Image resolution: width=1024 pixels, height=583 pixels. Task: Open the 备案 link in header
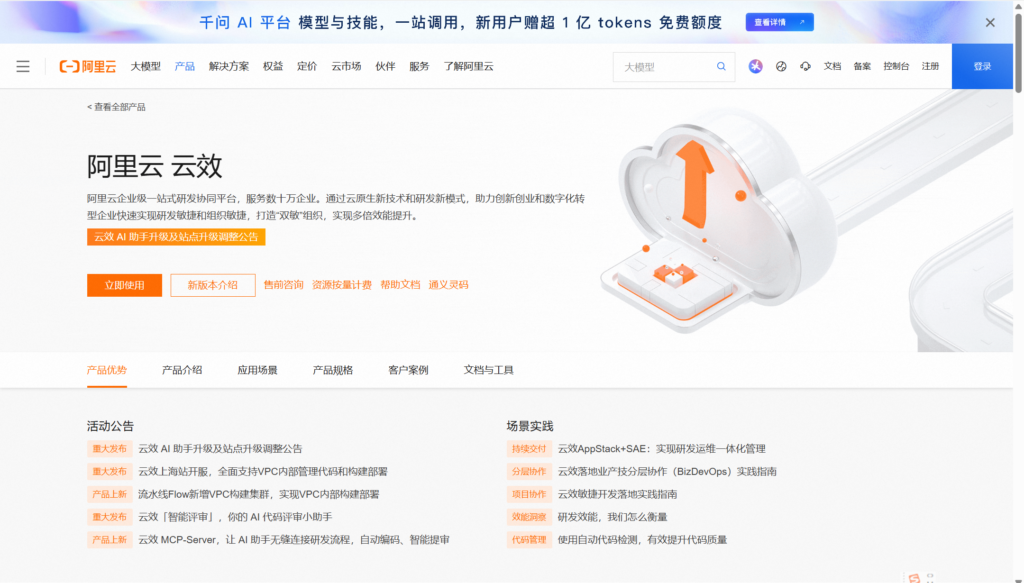(862, 67)
